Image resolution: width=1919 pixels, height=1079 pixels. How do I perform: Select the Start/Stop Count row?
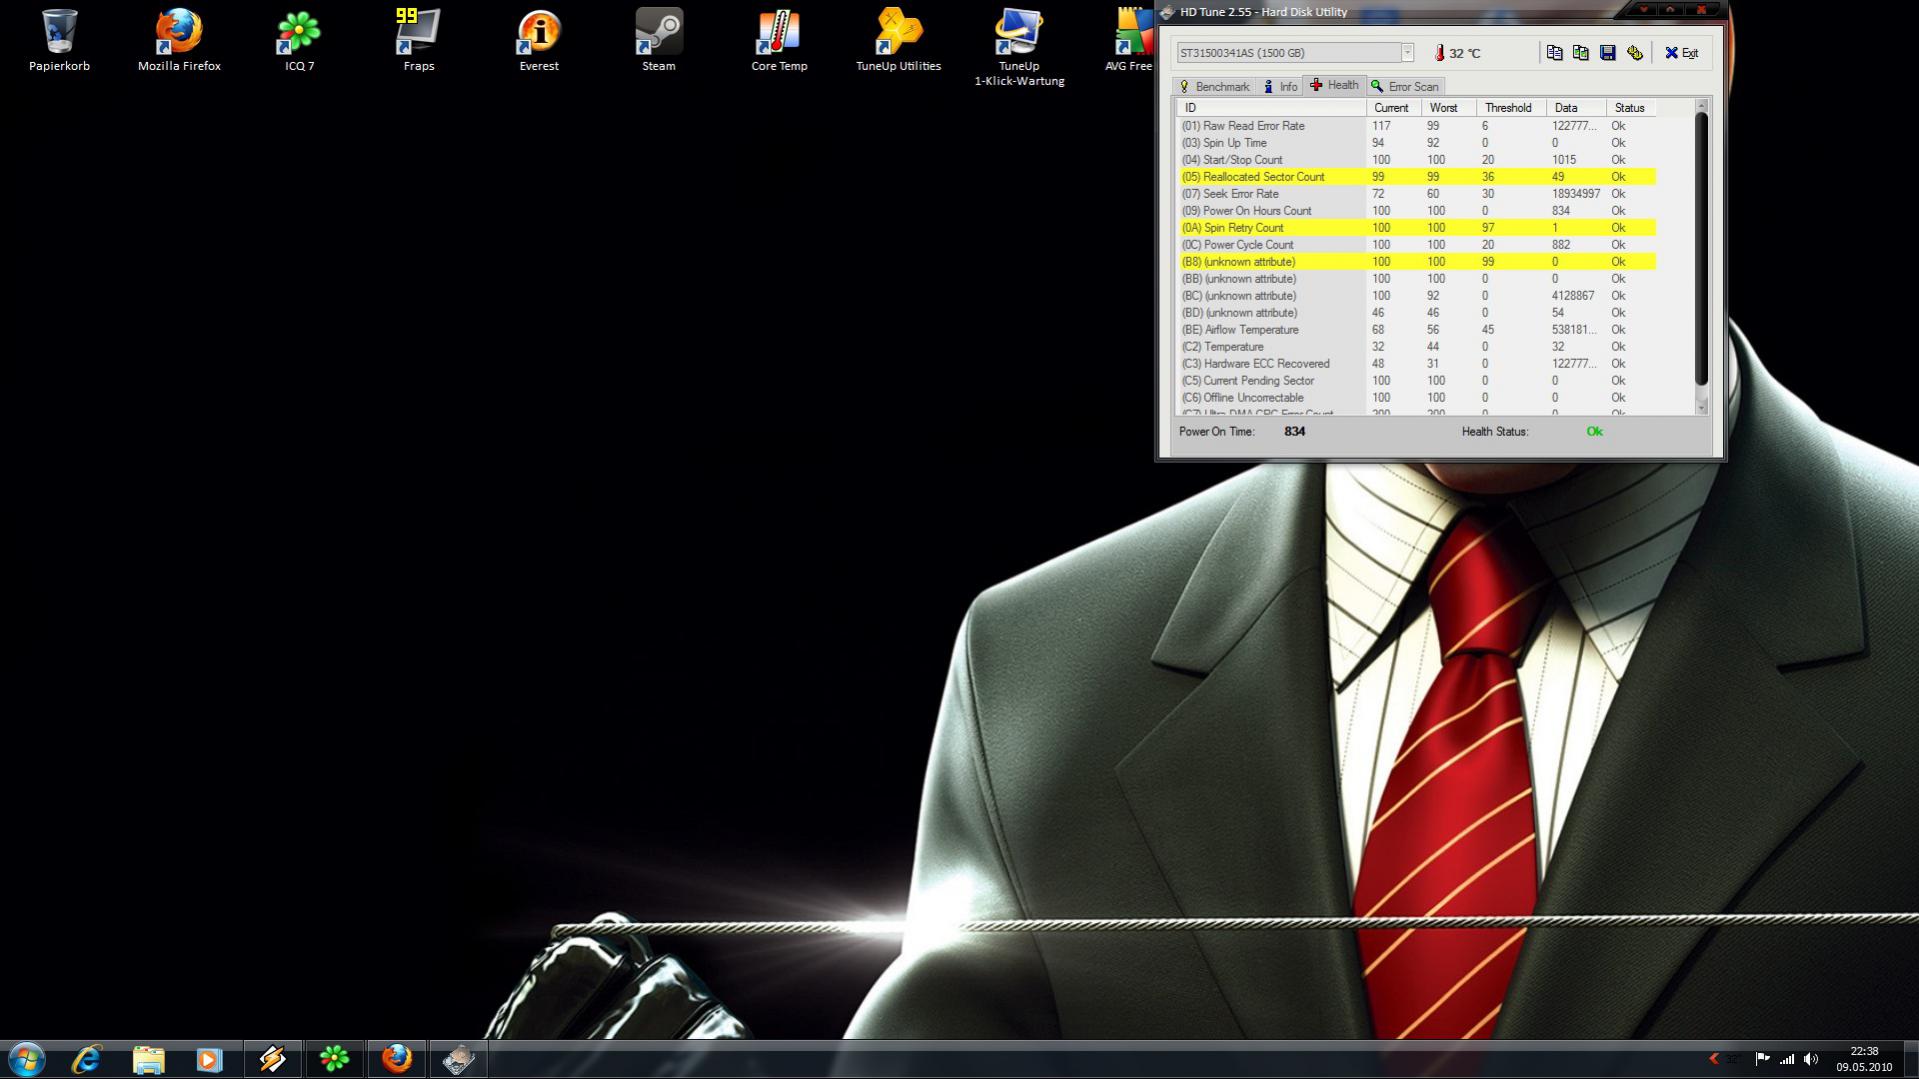tap(1416, 160)
